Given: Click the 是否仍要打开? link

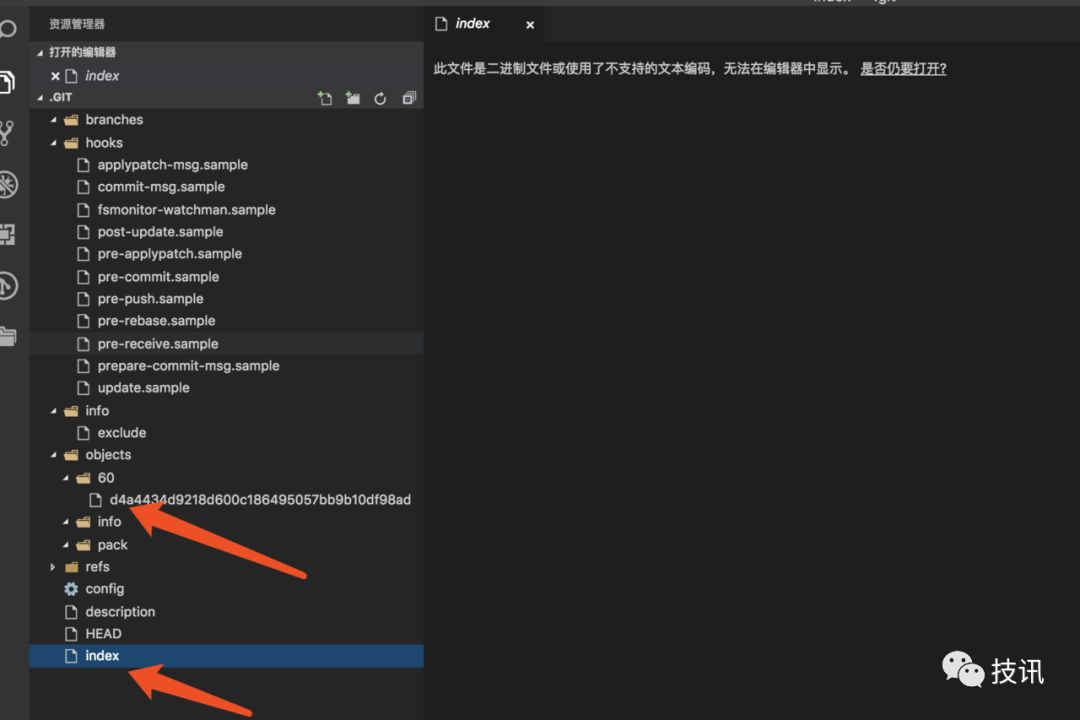Looking at the screenshot, I should (903, 68).
